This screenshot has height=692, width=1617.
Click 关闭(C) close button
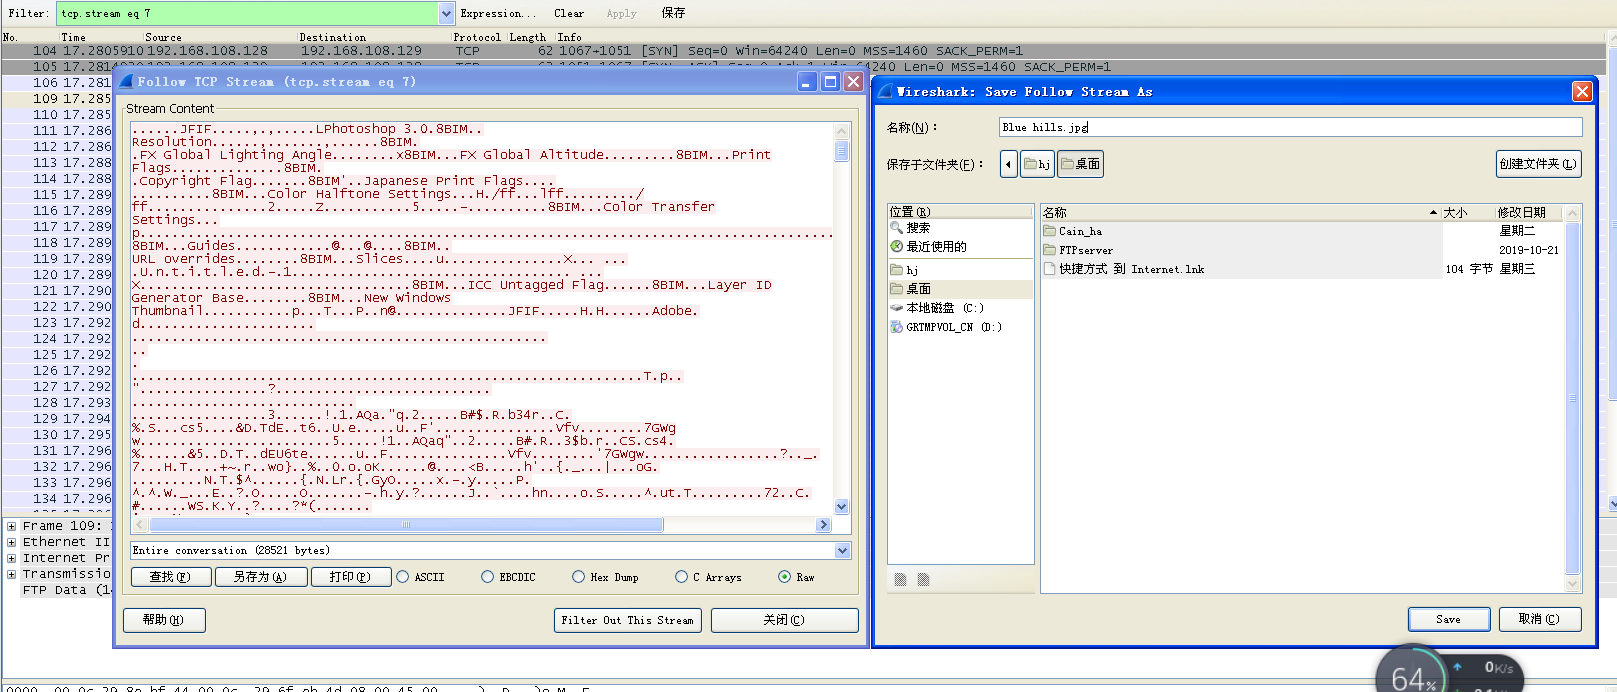784,620
